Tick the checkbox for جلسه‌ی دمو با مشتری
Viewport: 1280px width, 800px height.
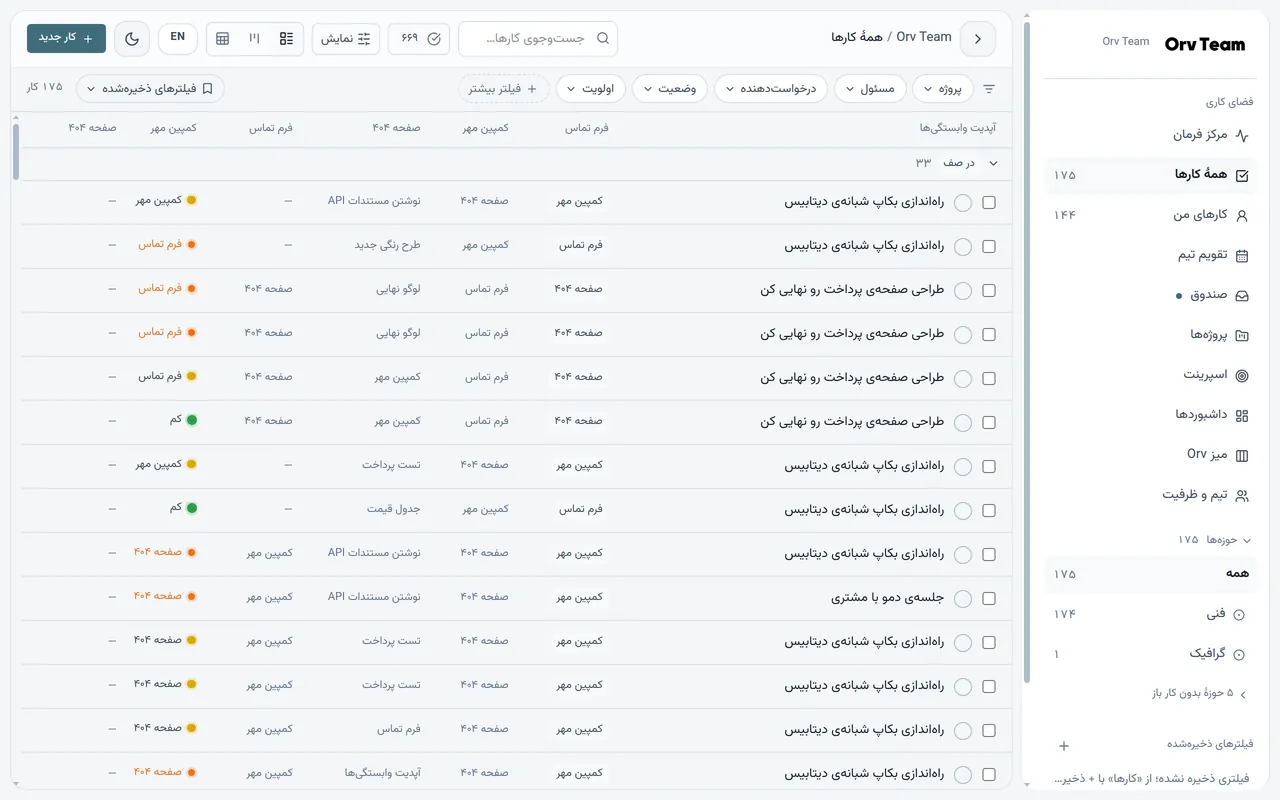(x=989, y=598)
